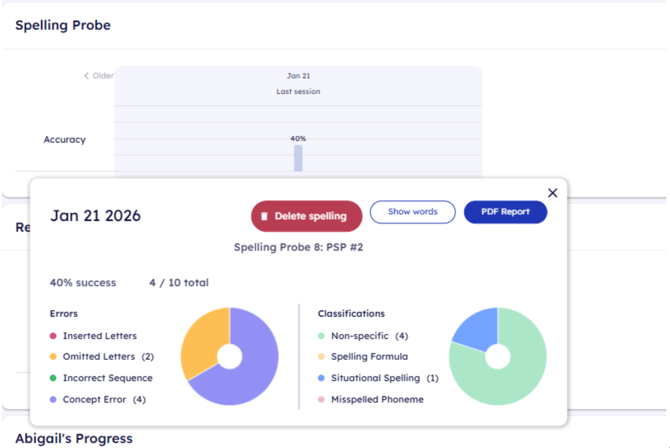Close the session details popup

(552, 193)
